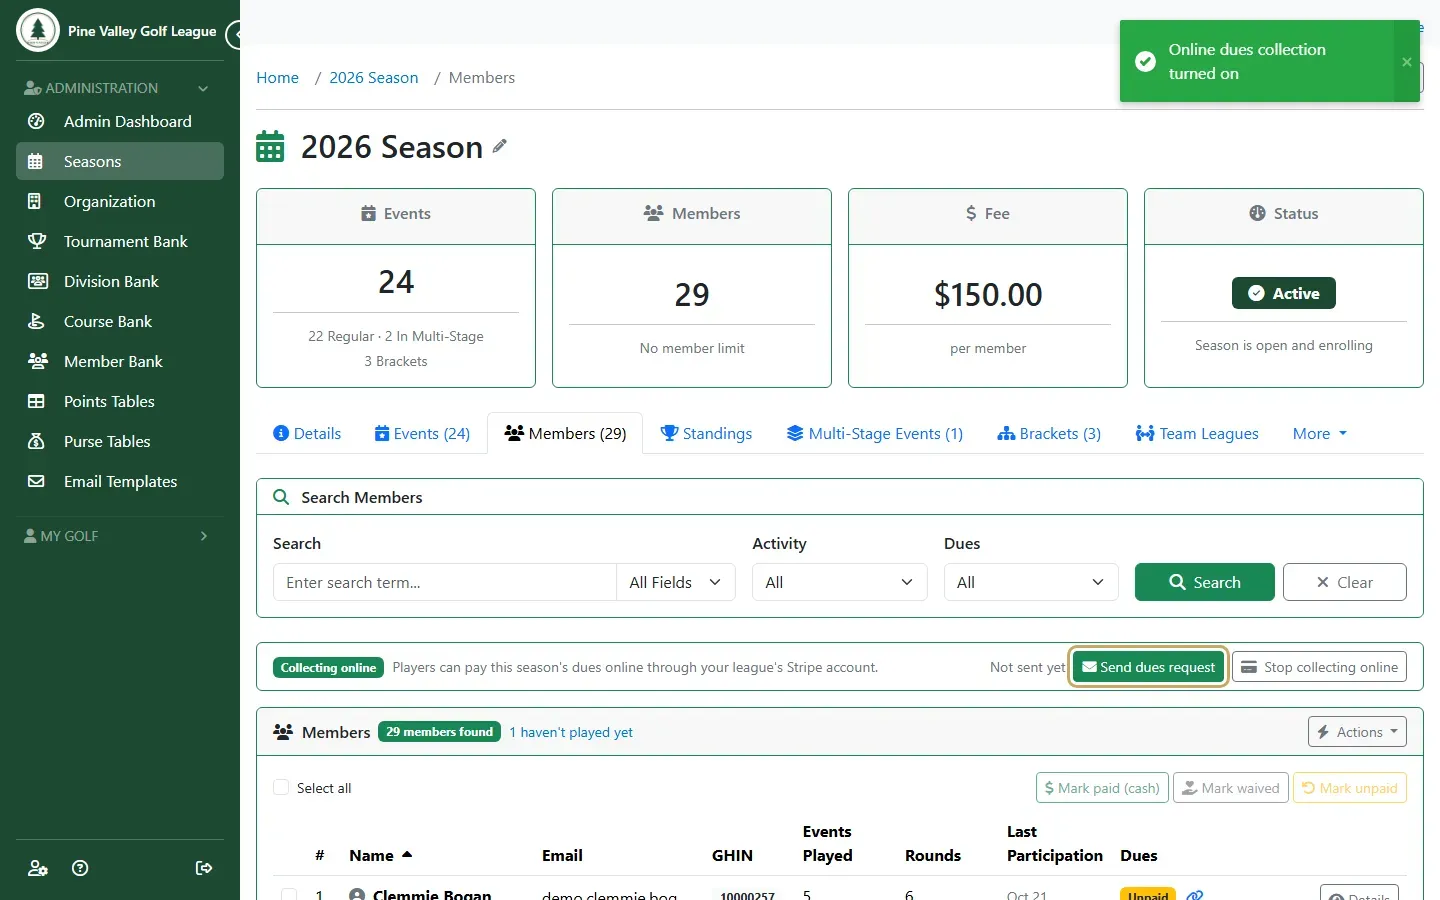Open Email Templates
Image resolution: width=1440 pixels, height=900 pixels.
120,481
